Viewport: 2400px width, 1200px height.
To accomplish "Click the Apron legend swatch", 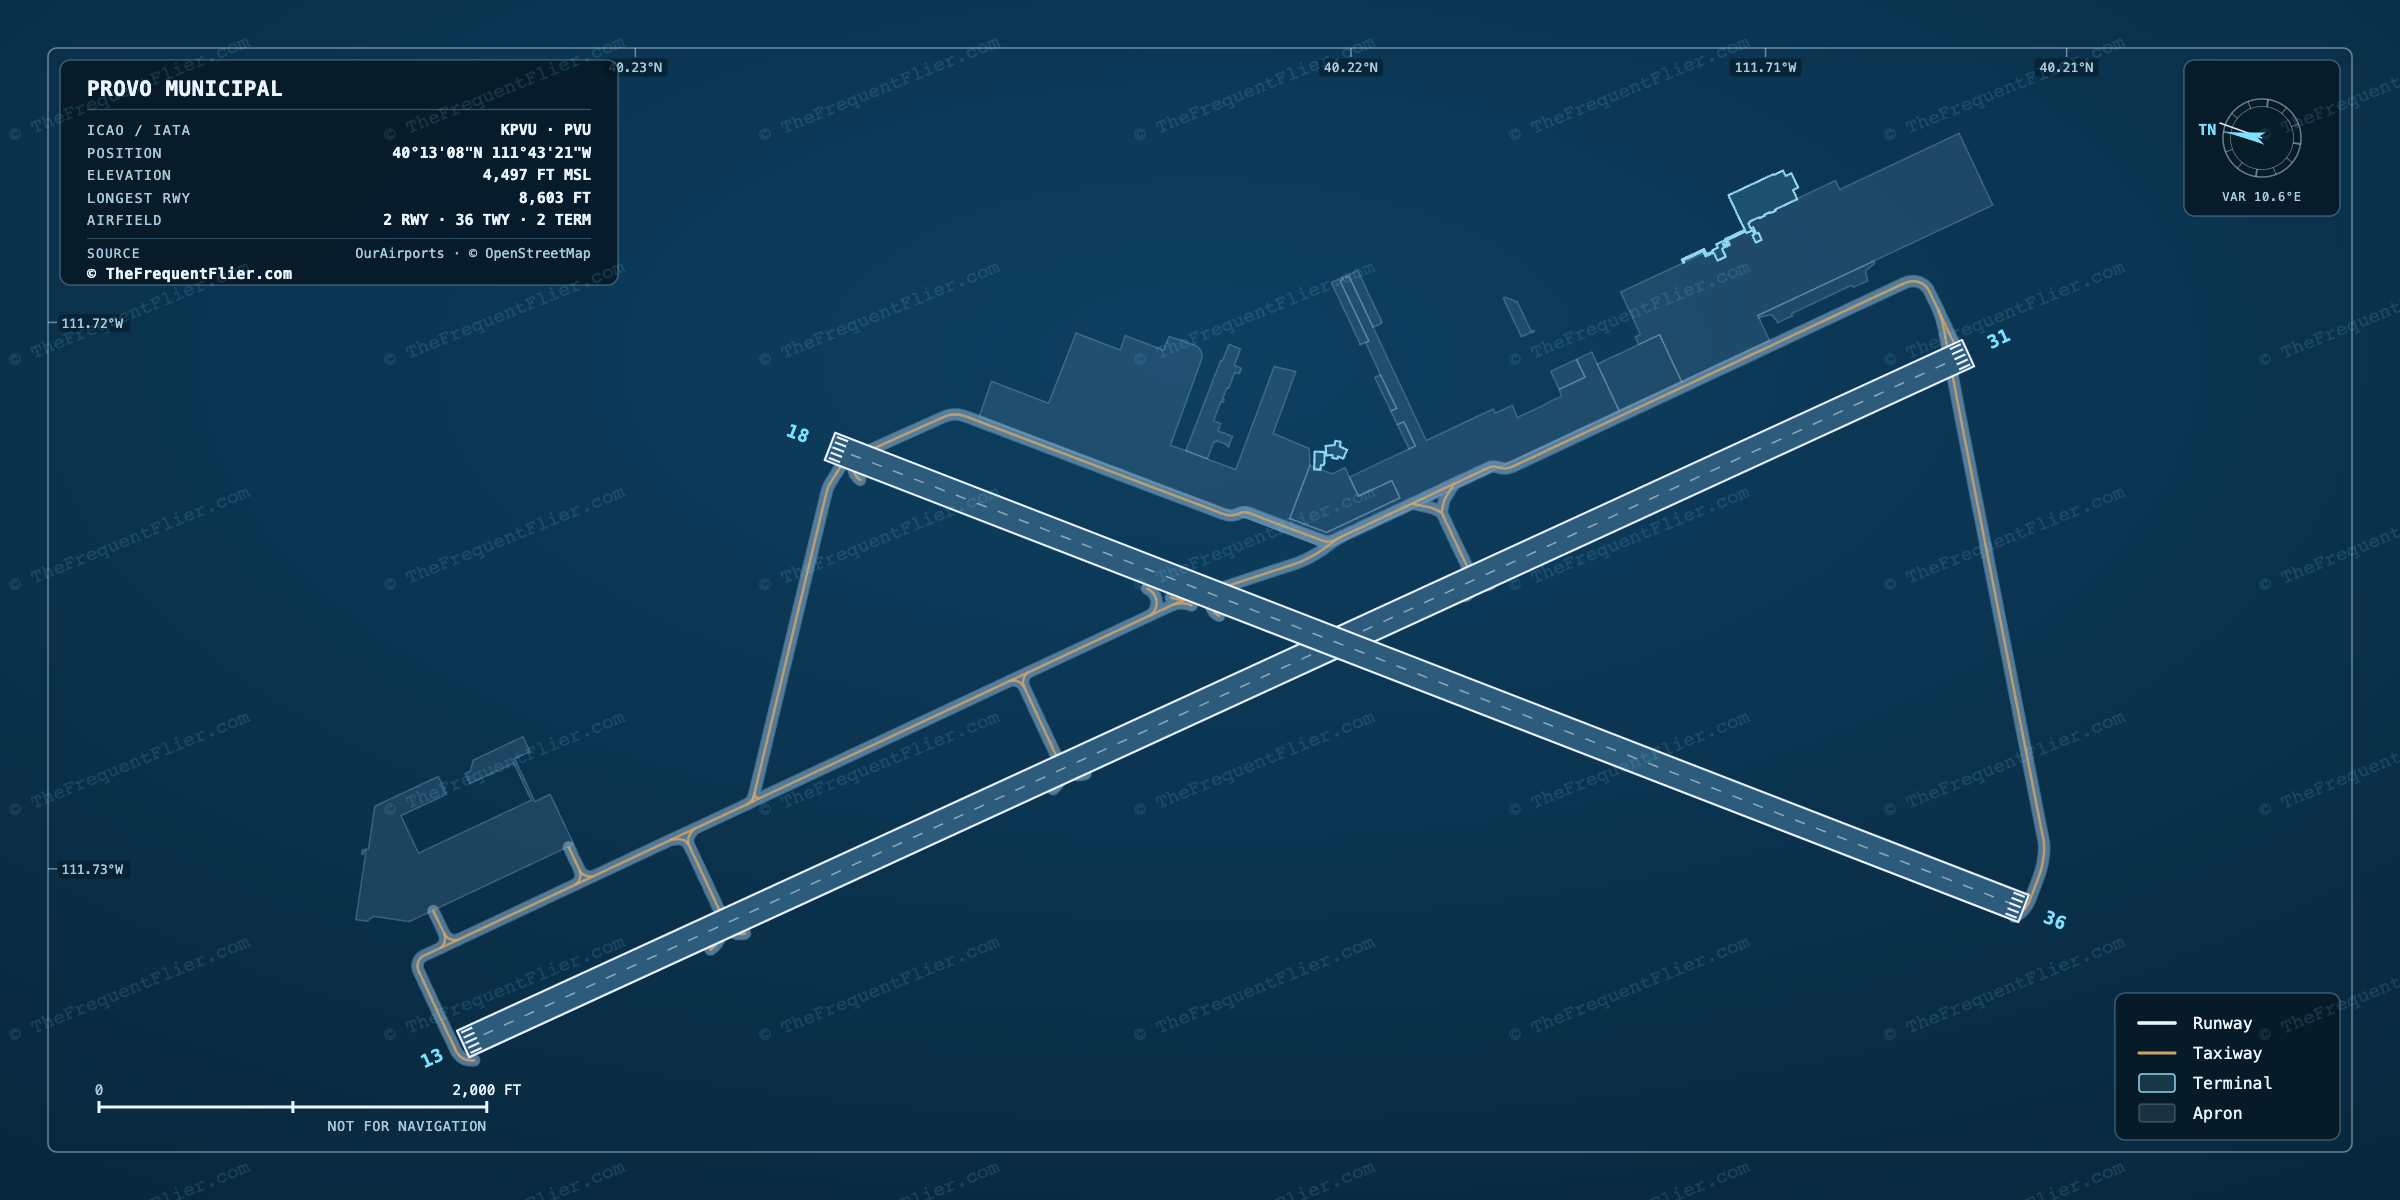I will pos(2157,1113).
